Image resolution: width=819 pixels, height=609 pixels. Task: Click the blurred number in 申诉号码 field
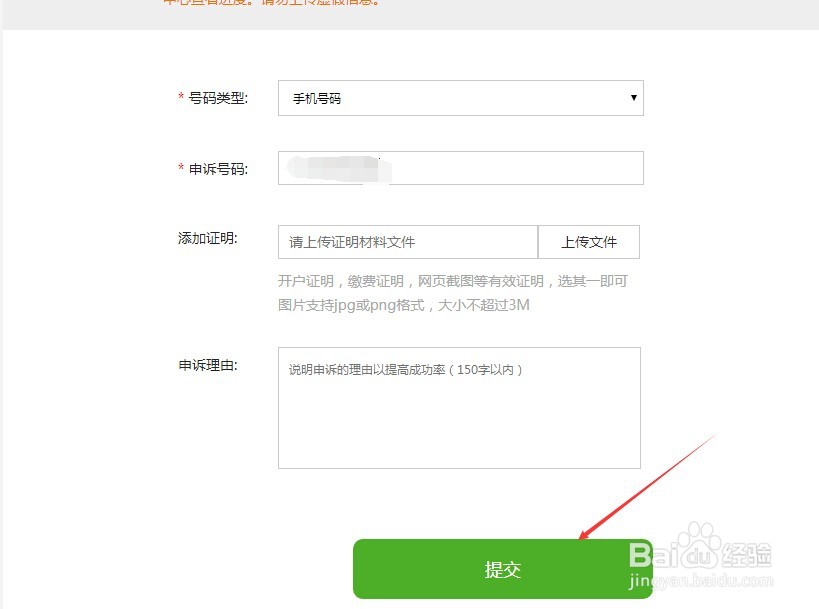click(340, 169)
